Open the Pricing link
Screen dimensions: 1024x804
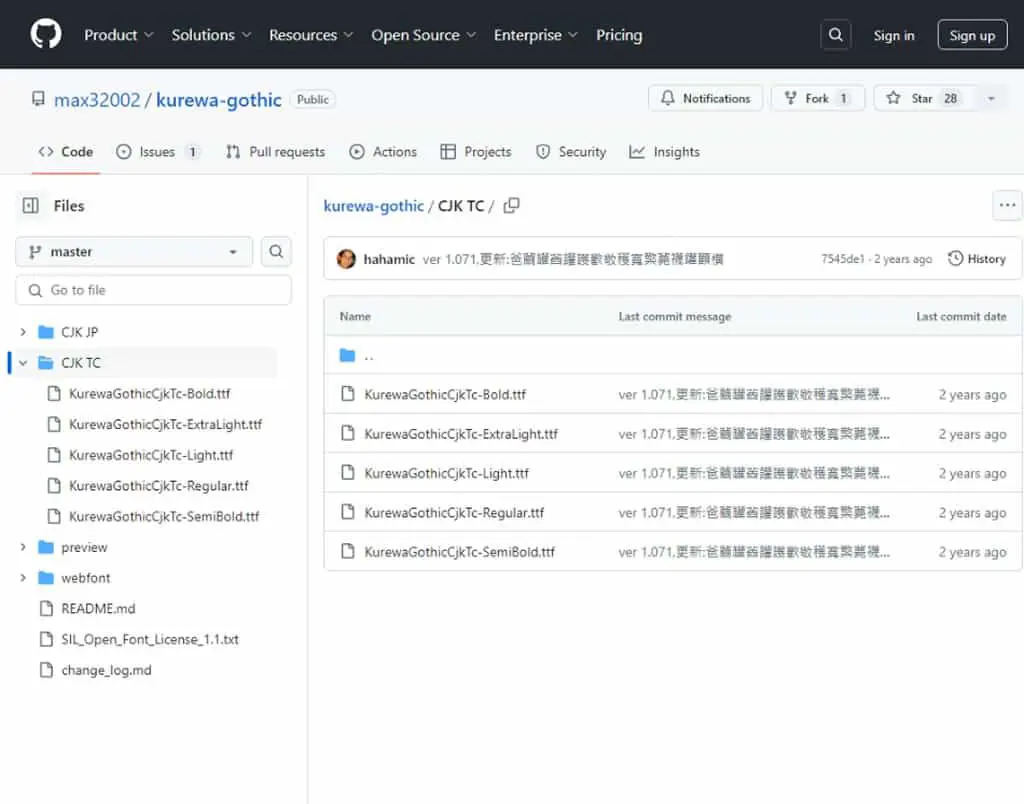(x=618, y=35)
